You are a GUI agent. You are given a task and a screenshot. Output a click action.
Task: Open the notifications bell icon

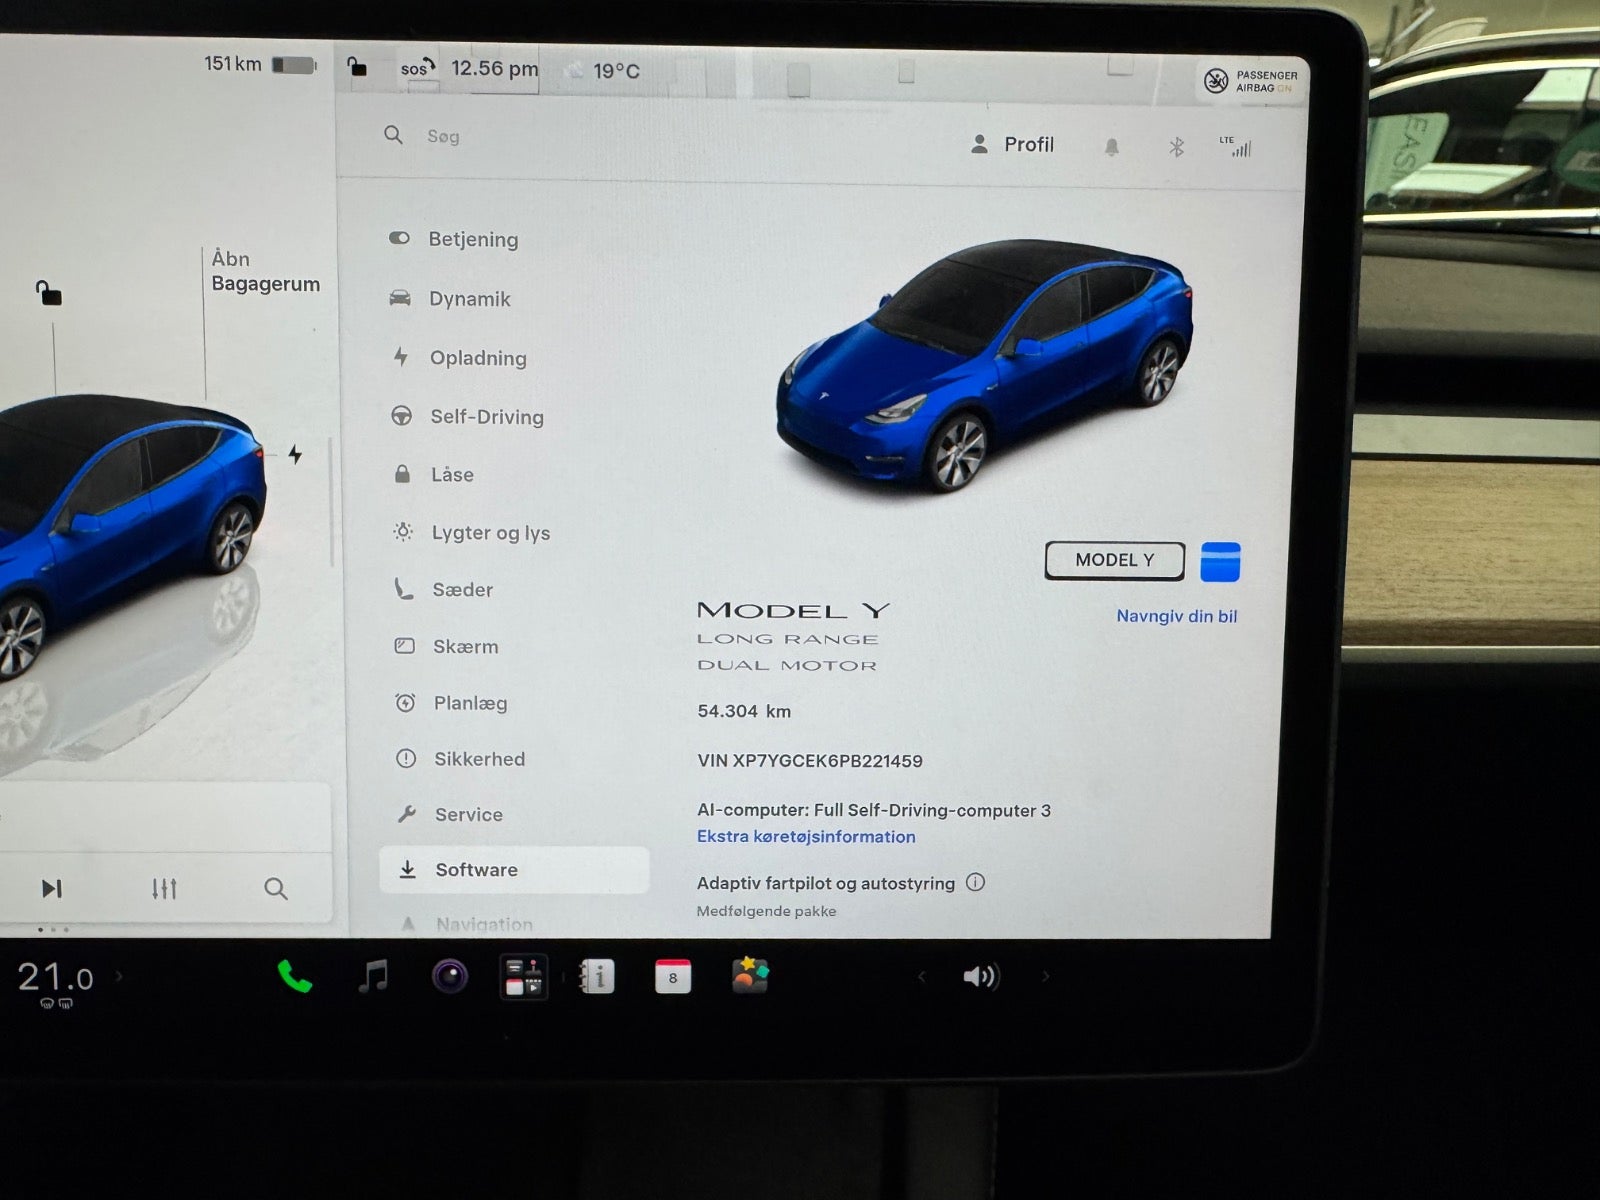pyautogui.click(x=1111, y=147)
